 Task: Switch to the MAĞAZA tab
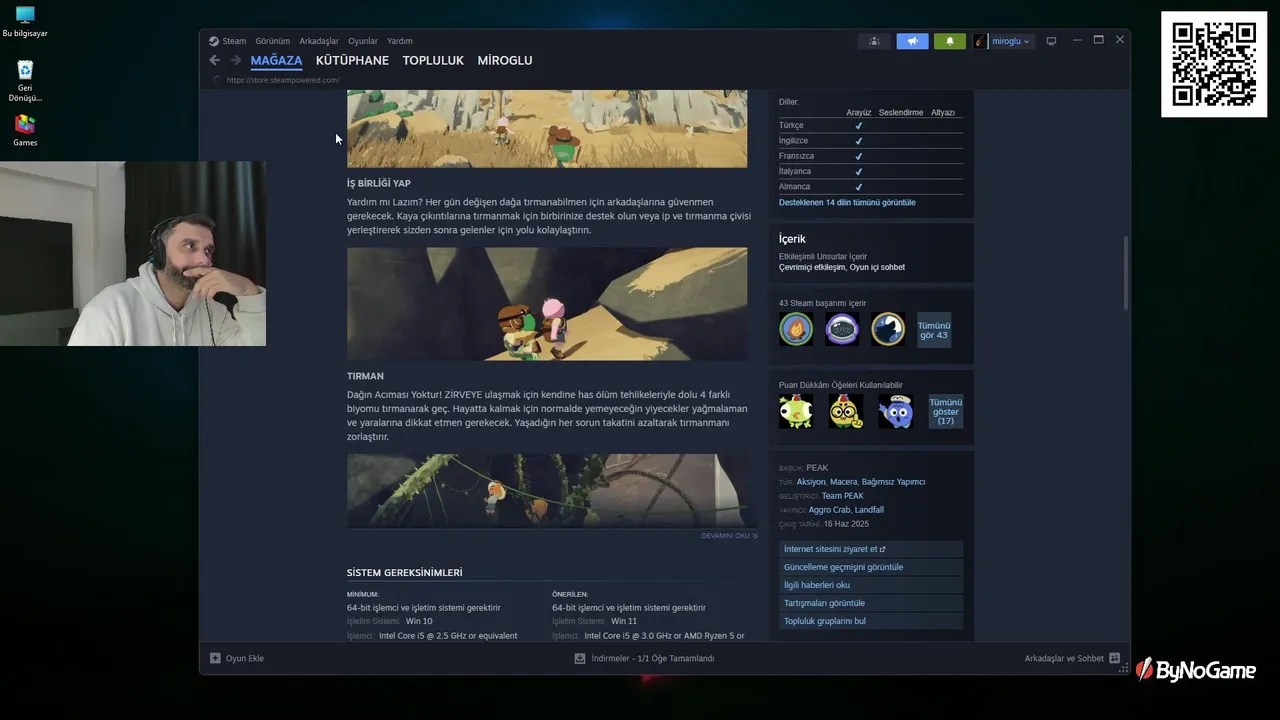[276, 60]
